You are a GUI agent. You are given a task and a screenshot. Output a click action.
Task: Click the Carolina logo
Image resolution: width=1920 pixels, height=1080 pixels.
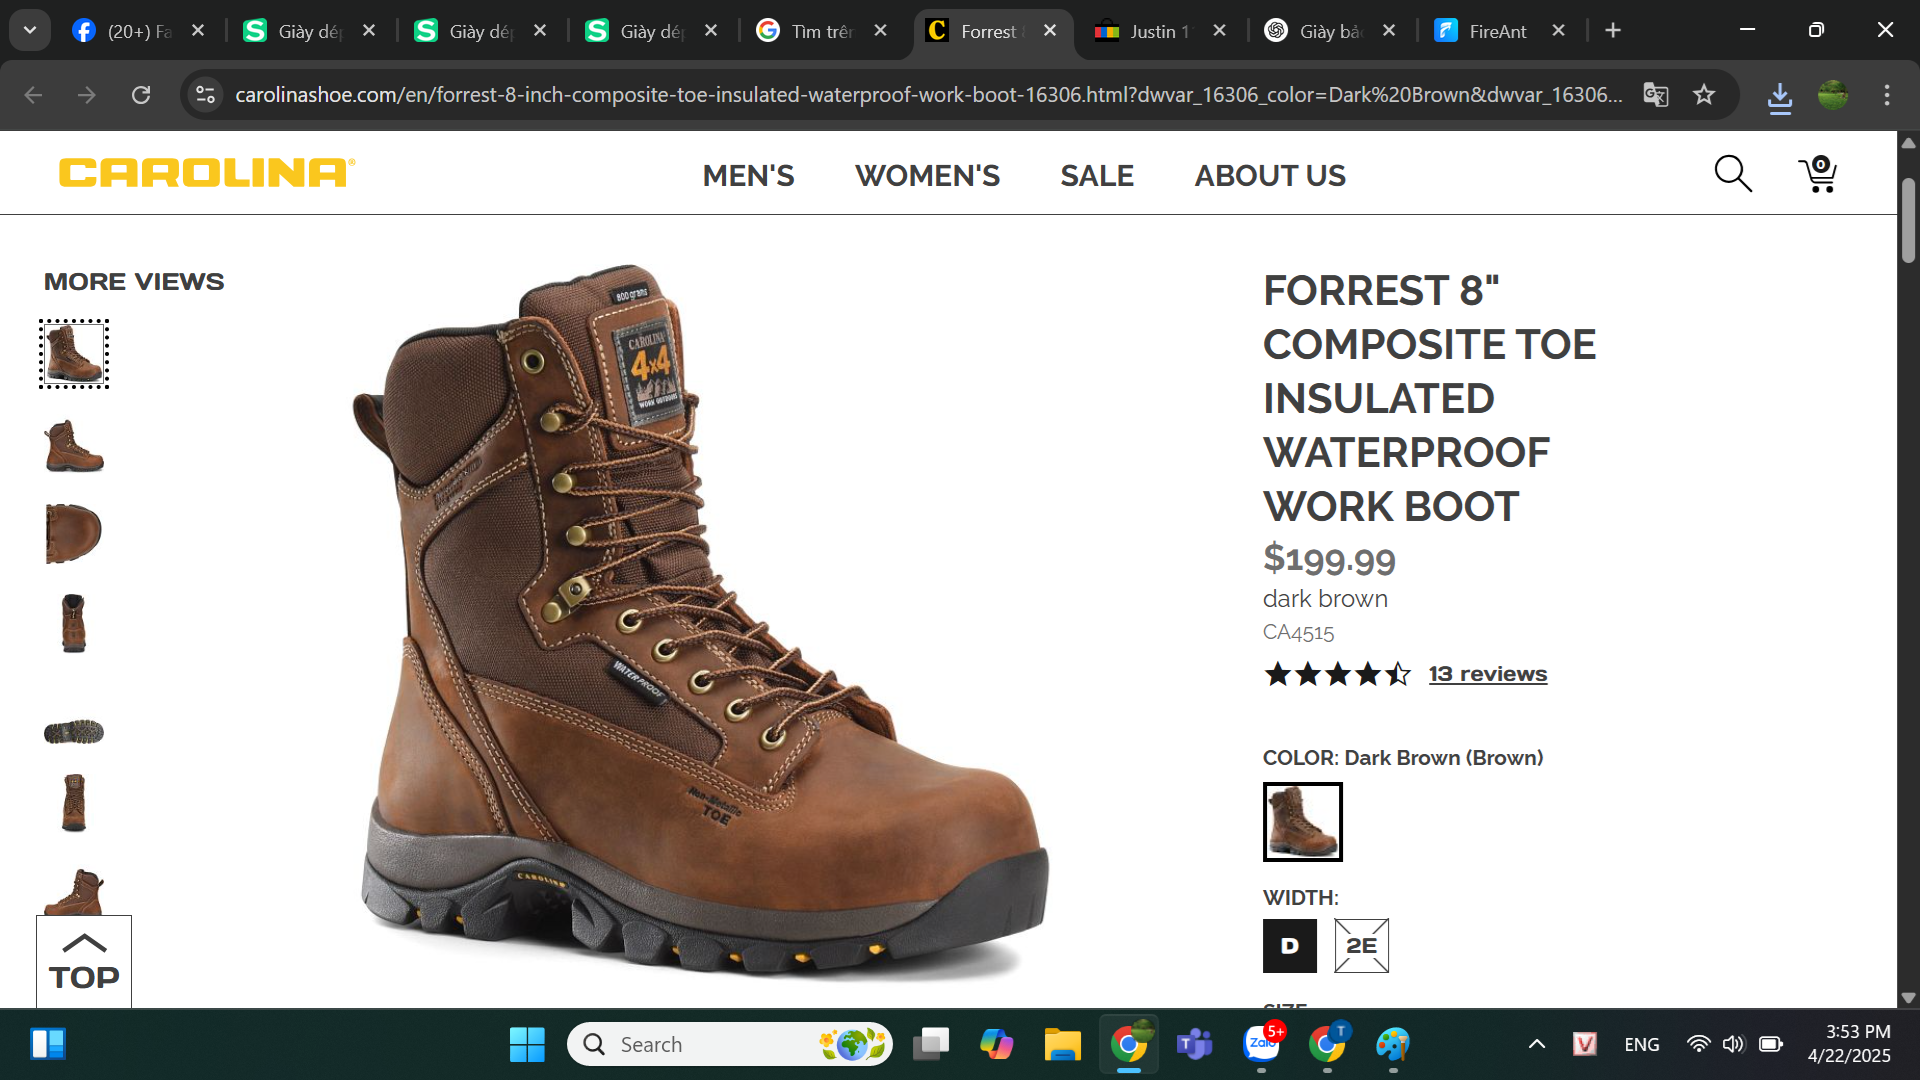pyautogui.click(x=207, y=173)
